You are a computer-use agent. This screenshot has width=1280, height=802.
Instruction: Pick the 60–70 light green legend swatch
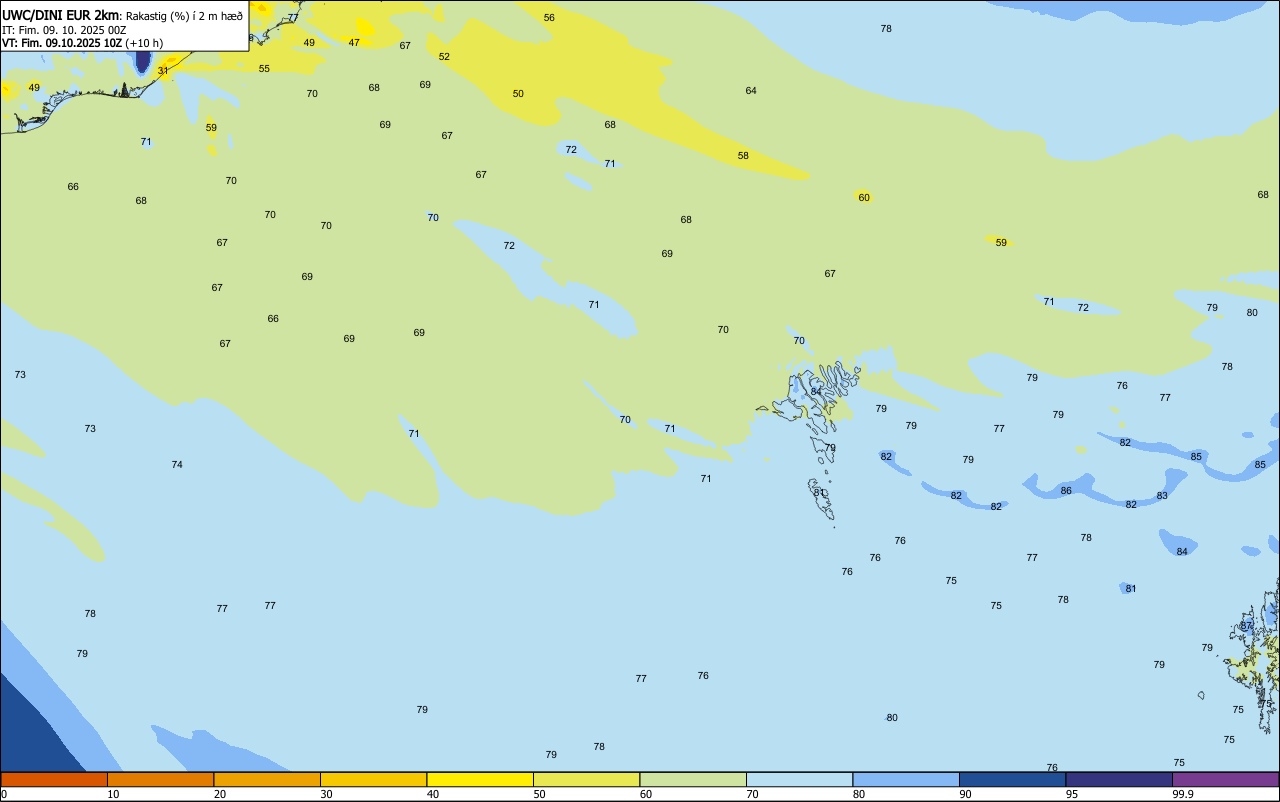(693, 779)
